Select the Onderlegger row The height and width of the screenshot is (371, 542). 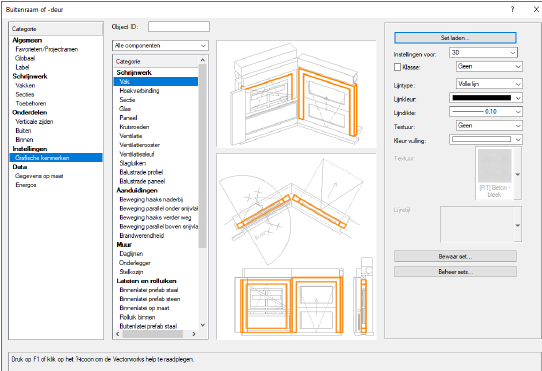134,263
